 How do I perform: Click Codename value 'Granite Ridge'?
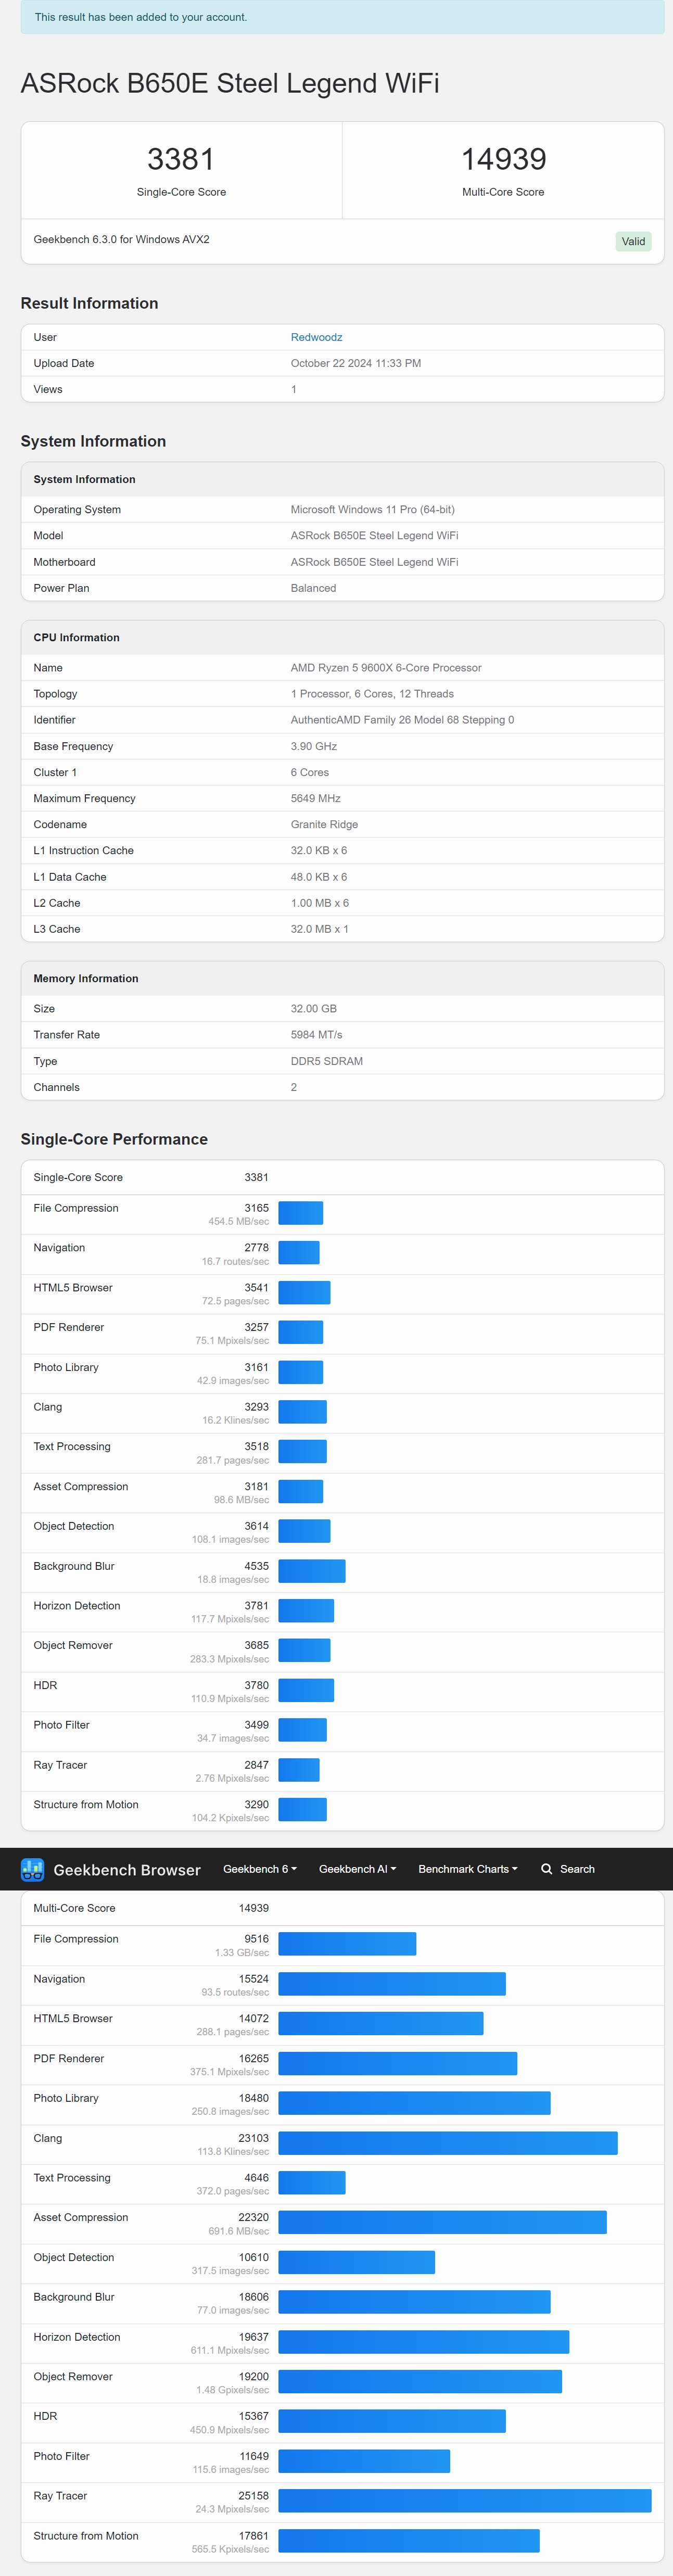pyautogui.click(x=324, y=824)
